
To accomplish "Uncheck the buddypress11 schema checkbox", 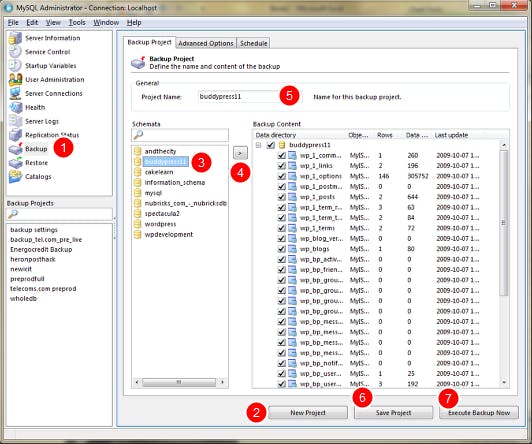I will 270,145.
